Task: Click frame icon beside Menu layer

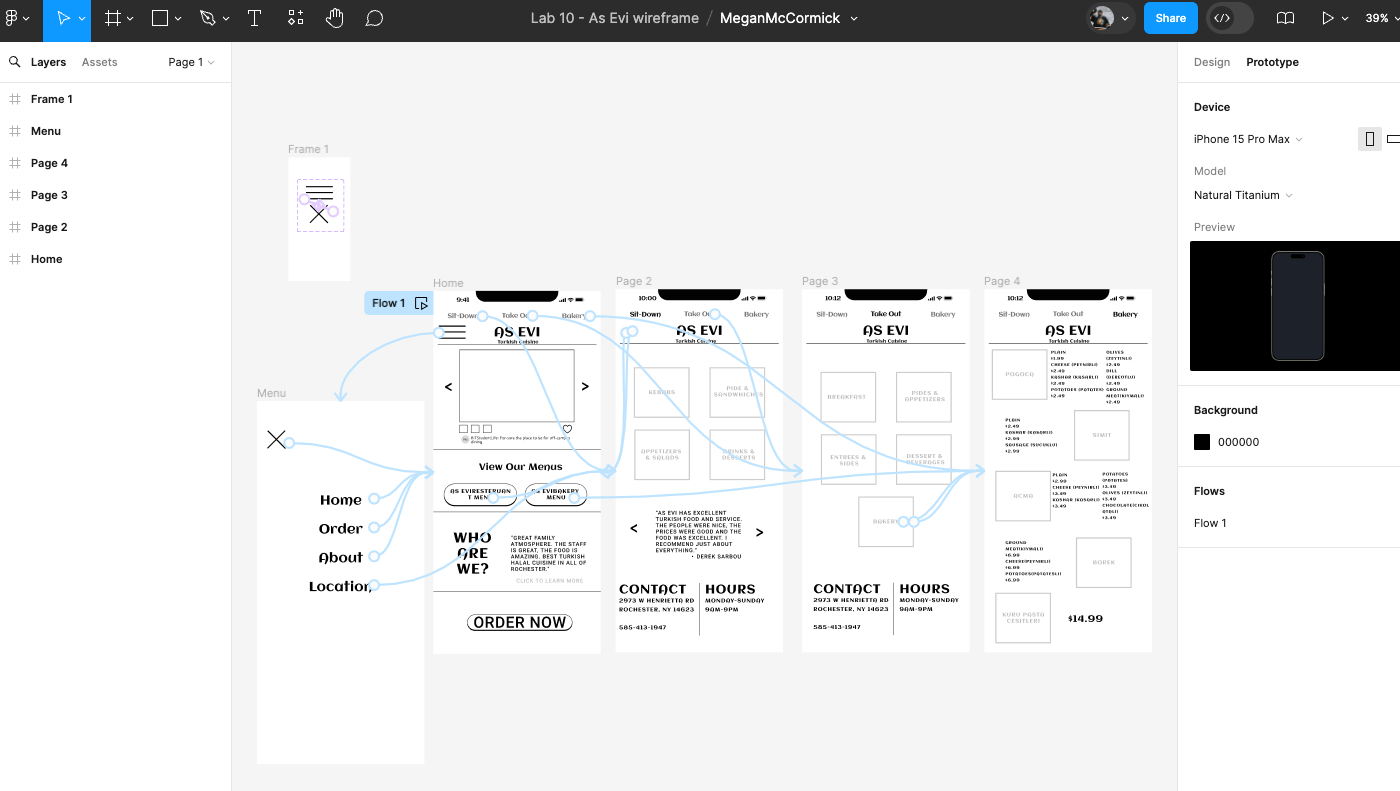Action: tap(15, 131)
